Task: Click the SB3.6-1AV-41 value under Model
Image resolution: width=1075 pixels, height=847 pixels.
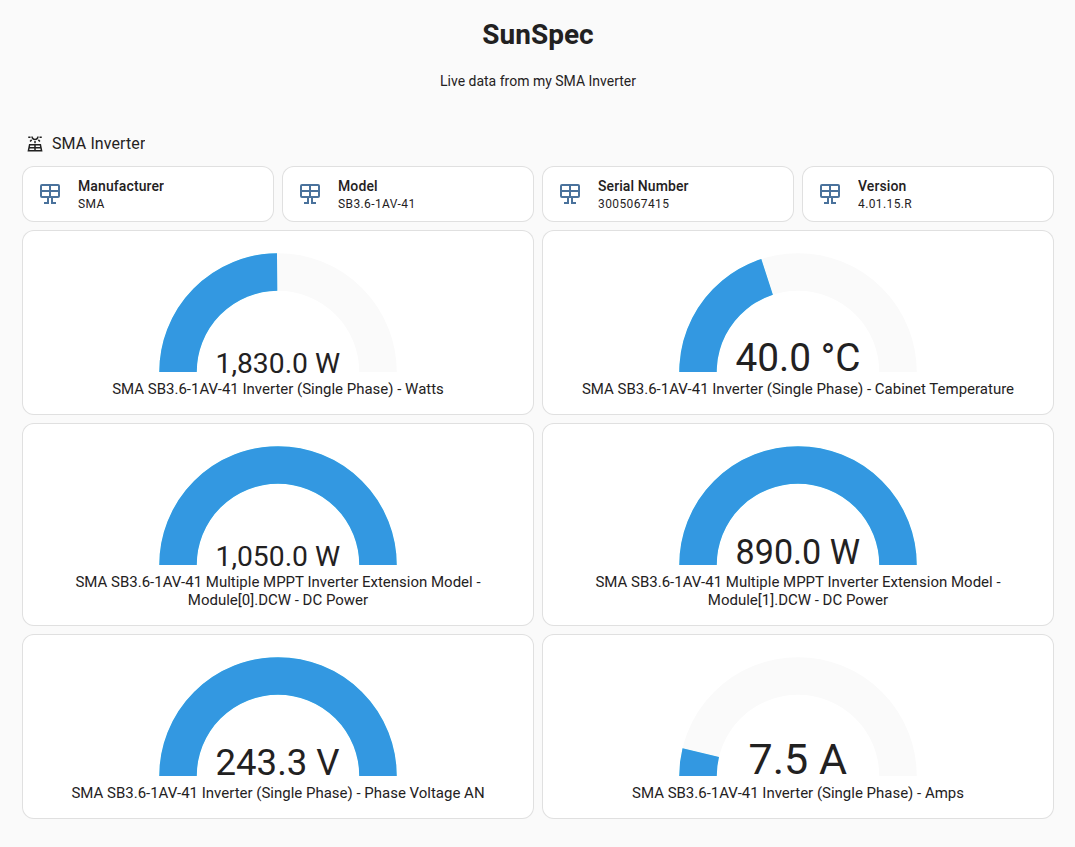Action: point(376,204)
